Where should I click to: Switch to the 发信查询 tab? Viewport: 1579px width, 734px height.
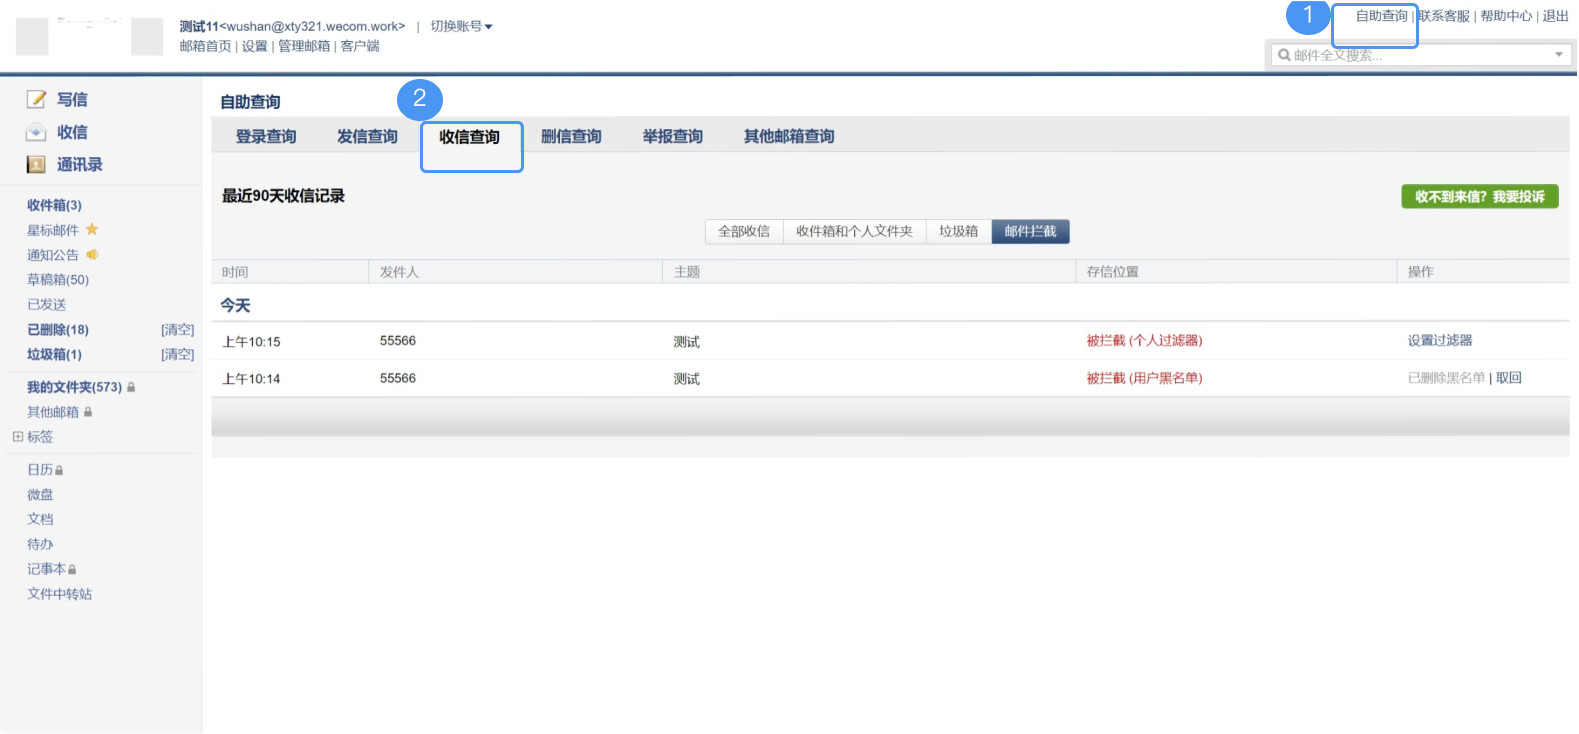367,137
